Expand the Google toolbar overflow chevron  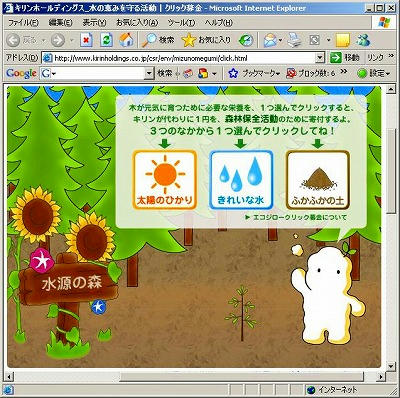pyautogui.click(x=344, y=71)
